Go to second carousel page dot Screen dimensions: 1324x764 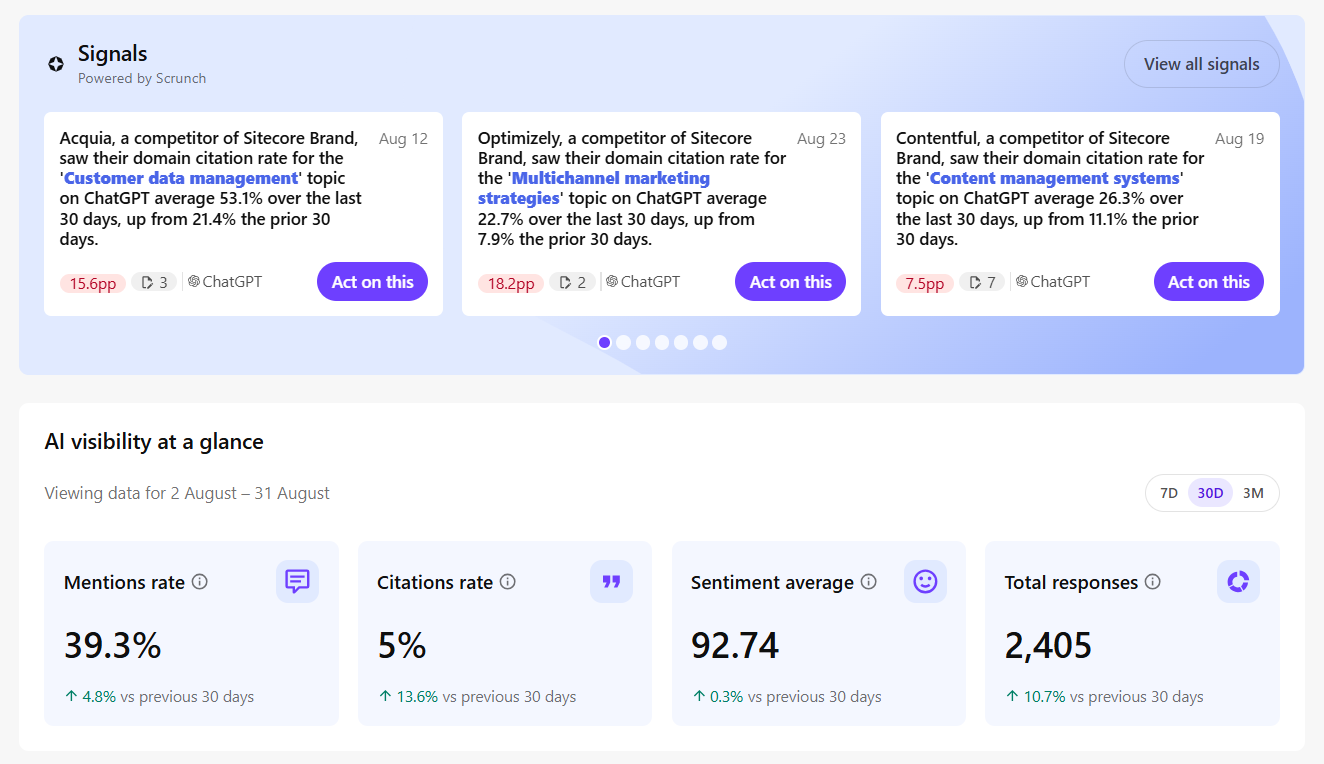click(x=623, y=342)
